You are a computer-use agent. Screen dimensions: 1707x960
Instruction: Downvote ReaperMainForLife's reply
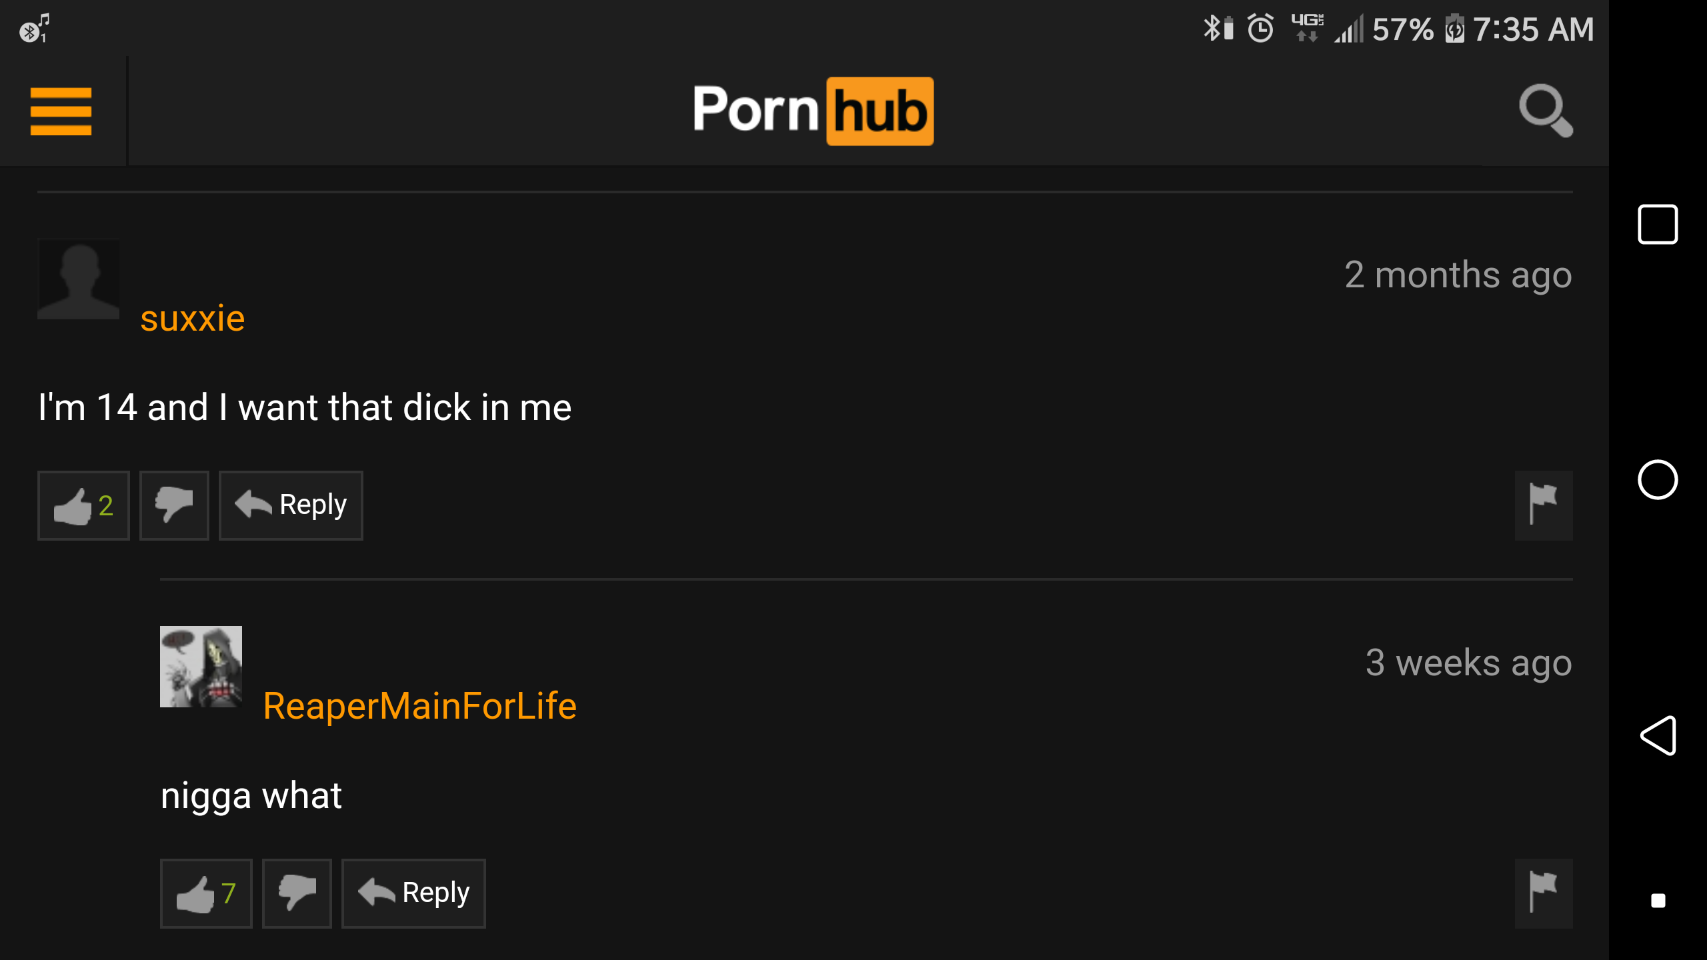[297, 894]
